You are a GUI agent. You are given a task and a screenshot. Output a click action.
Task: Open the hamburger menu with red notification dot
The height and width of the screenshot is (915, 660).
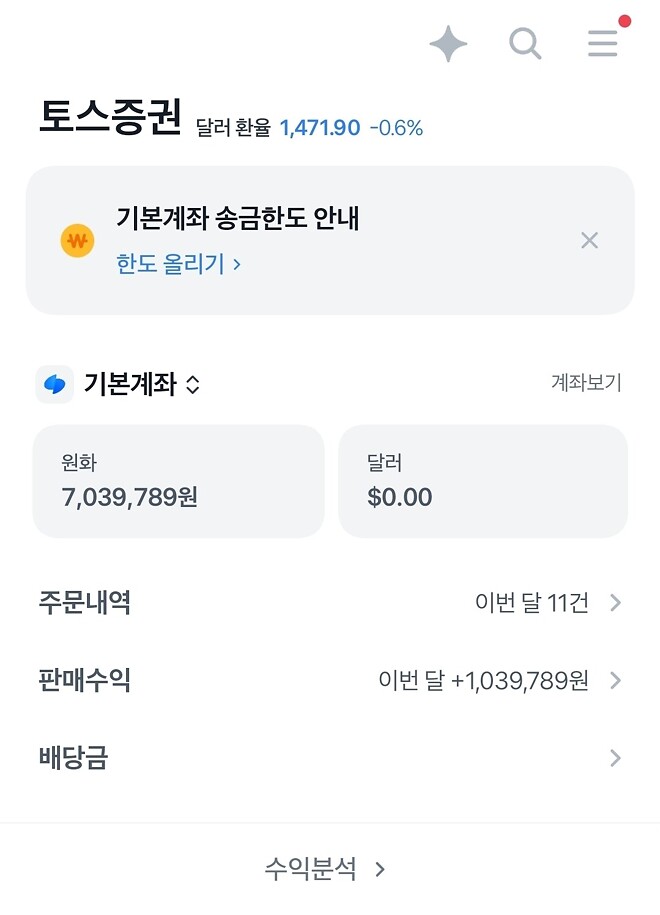click(x=601, y=43)
